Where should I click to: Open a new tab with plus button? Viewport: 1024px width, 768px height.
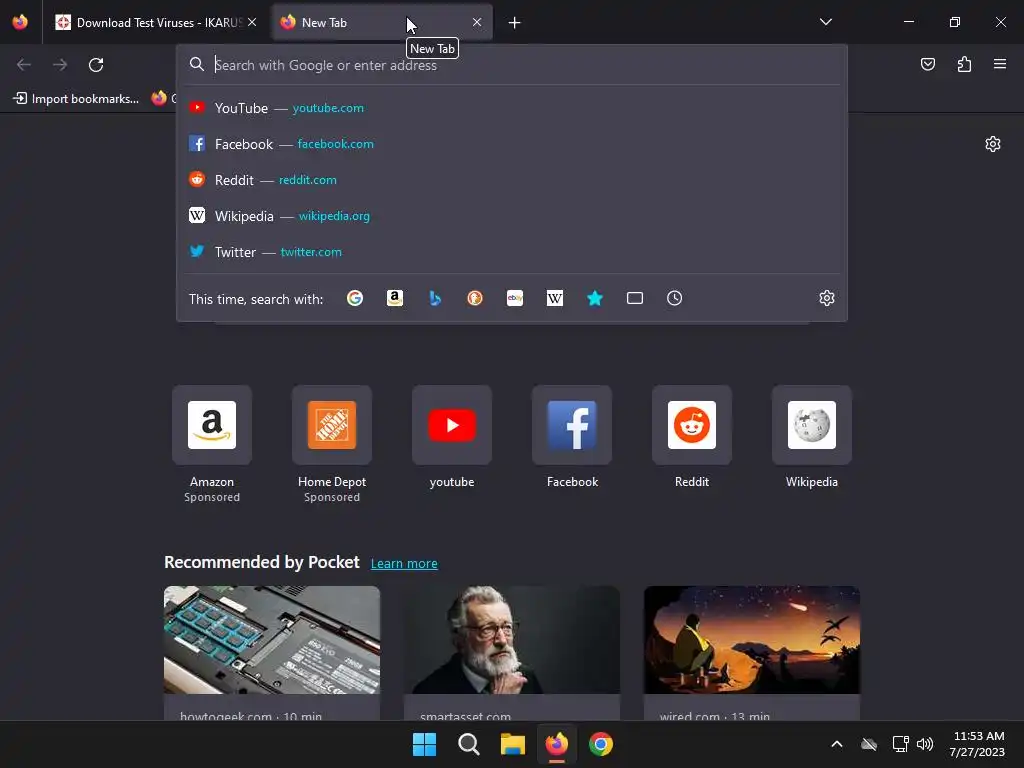point(515,23)
